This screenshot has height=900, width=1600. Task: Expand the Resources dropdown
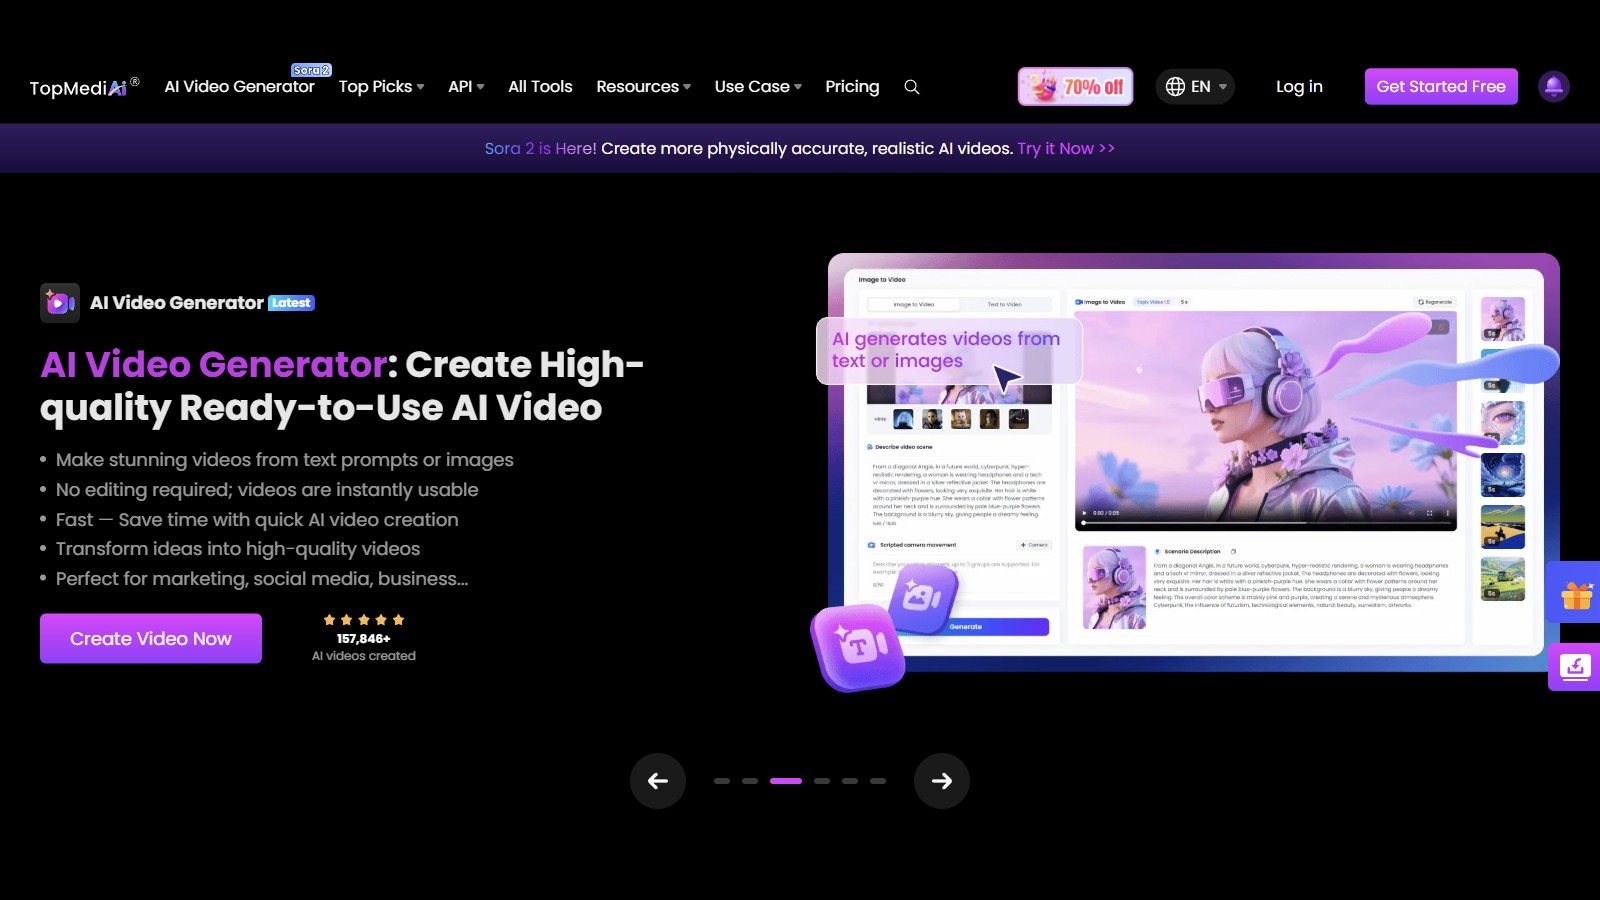click(644, 87)
